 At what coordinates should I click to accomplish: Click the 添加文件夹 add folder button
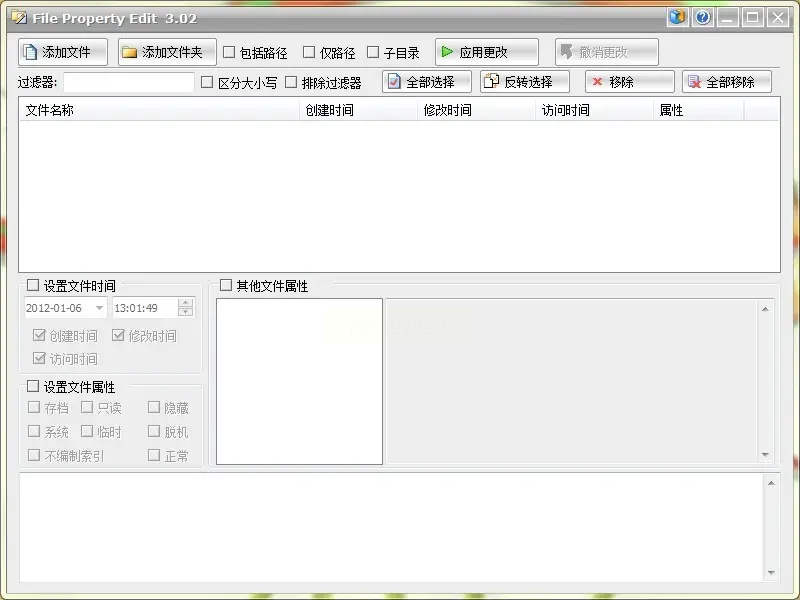point(167,52)
